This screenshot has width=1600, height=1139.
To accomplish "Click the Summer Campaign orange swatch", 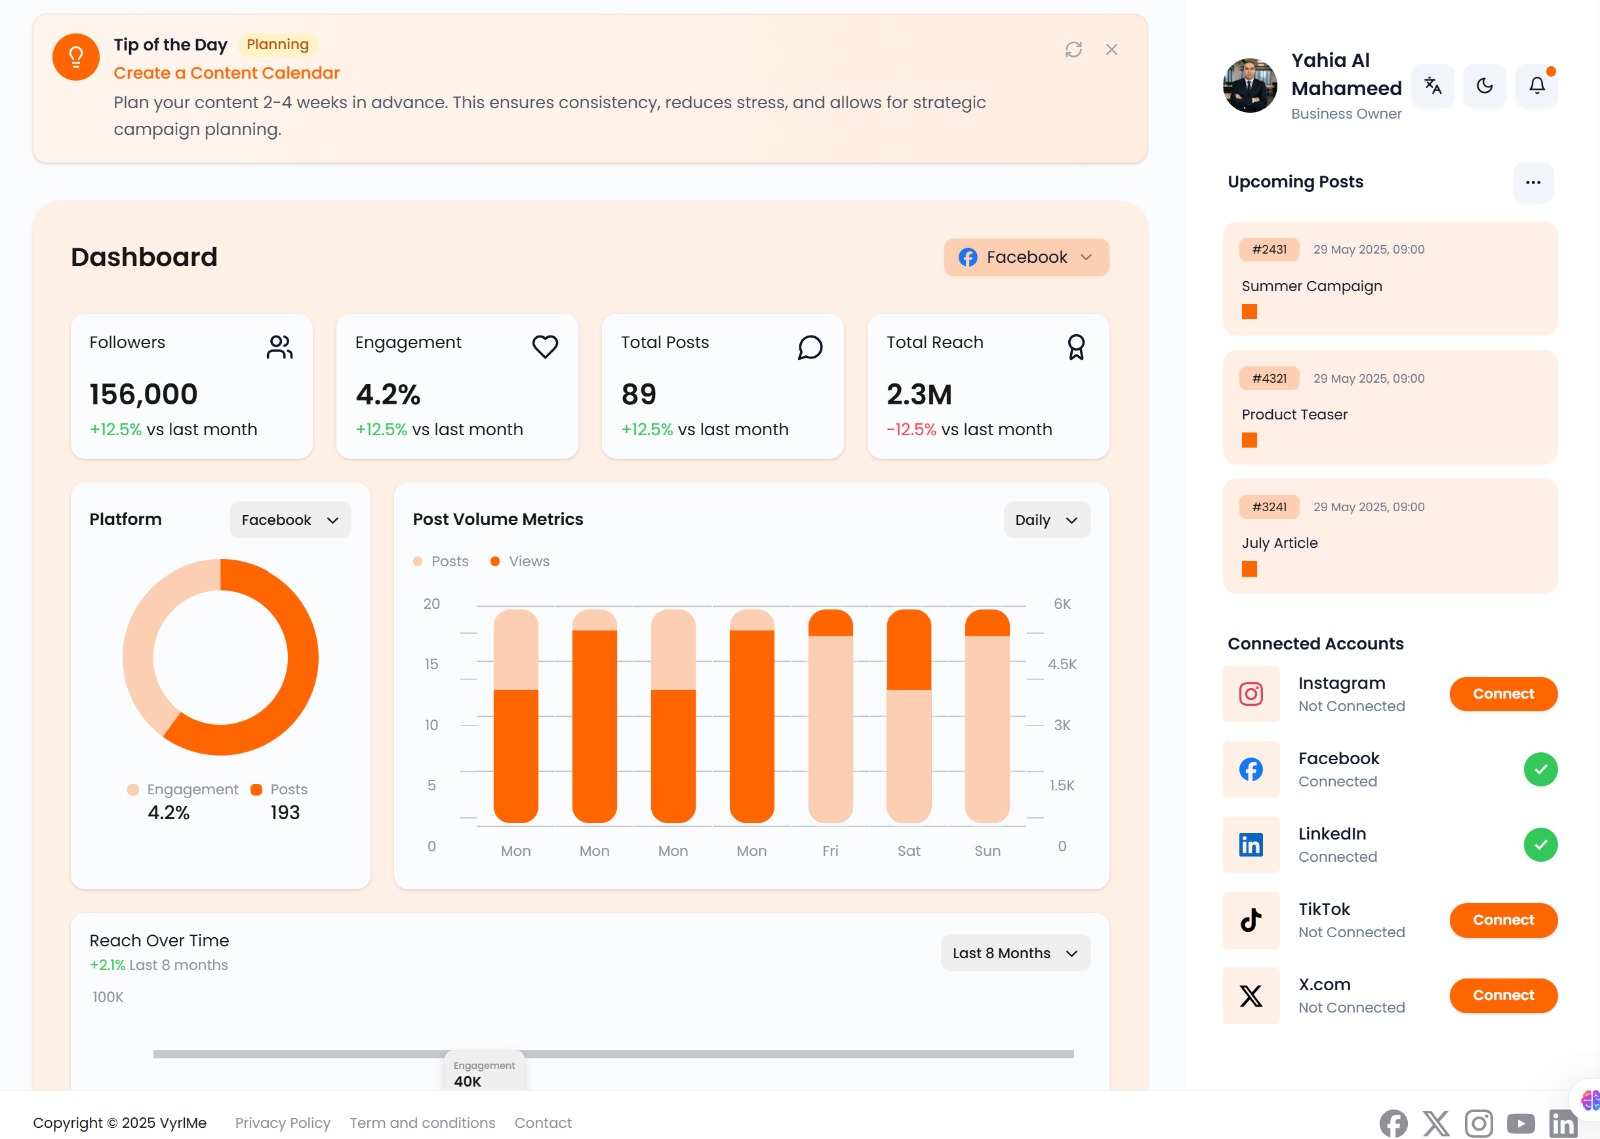I will coord(1249,312).
